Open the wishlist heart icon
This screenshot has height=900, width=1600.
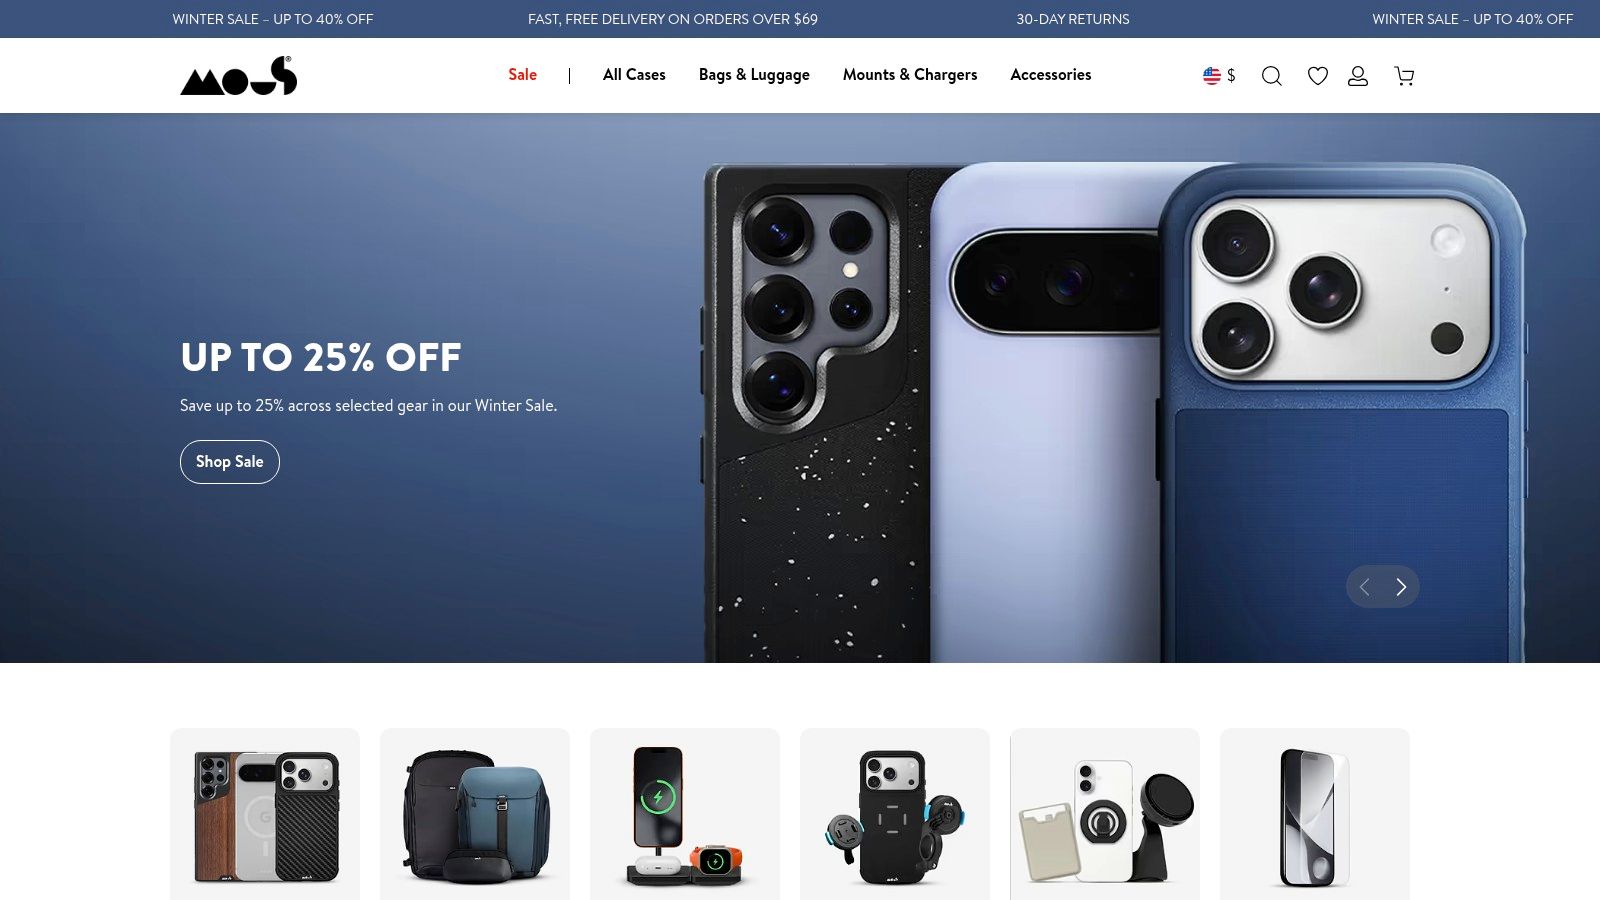point(1318,76)
